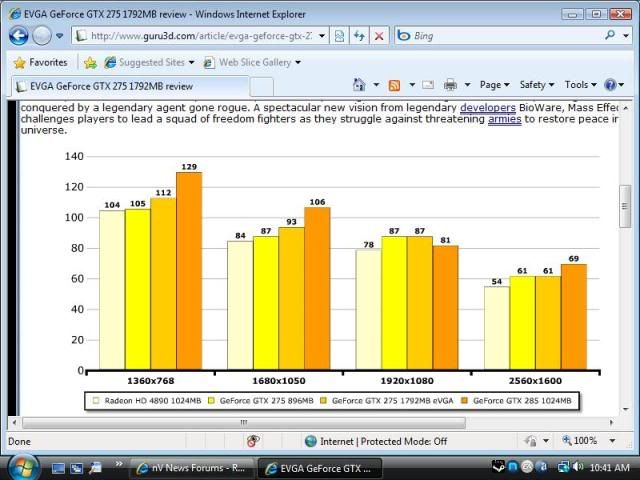Image resolution: width=640 pixels, height=480 pixels.
Task: Expand the Print dropdown arrow
Action: (x=467, y=85)
